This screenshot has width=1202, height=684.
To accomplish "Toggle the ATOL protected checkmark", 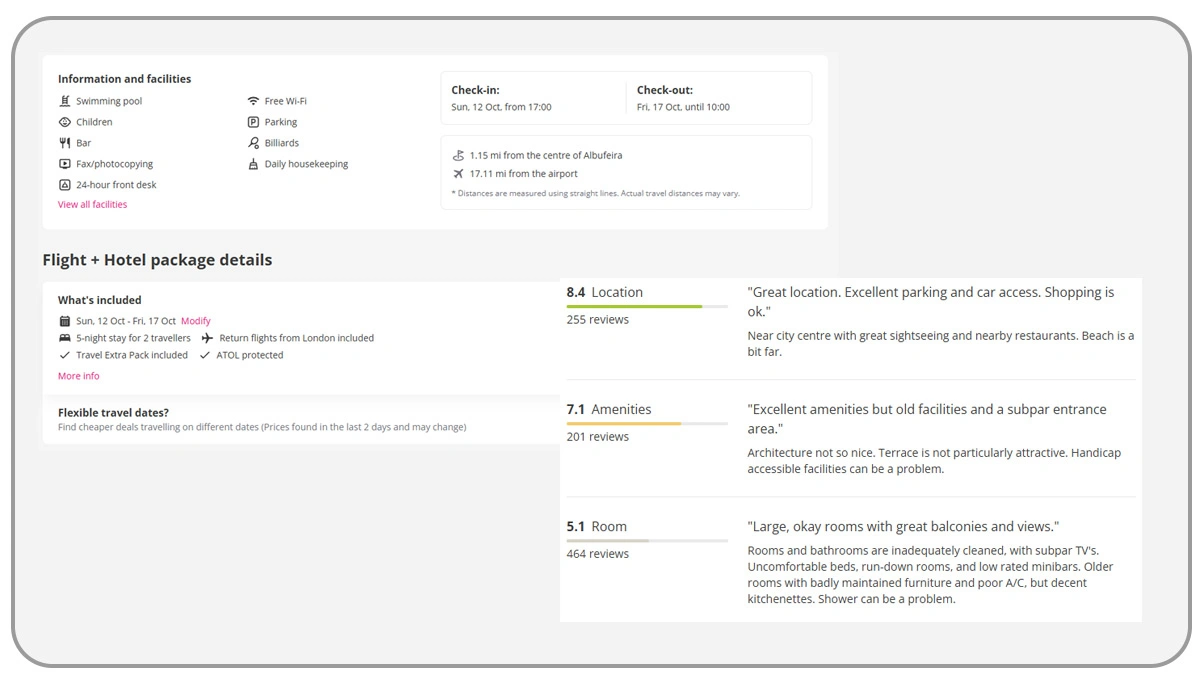I will pyautogui.click(x=207, y=354).
